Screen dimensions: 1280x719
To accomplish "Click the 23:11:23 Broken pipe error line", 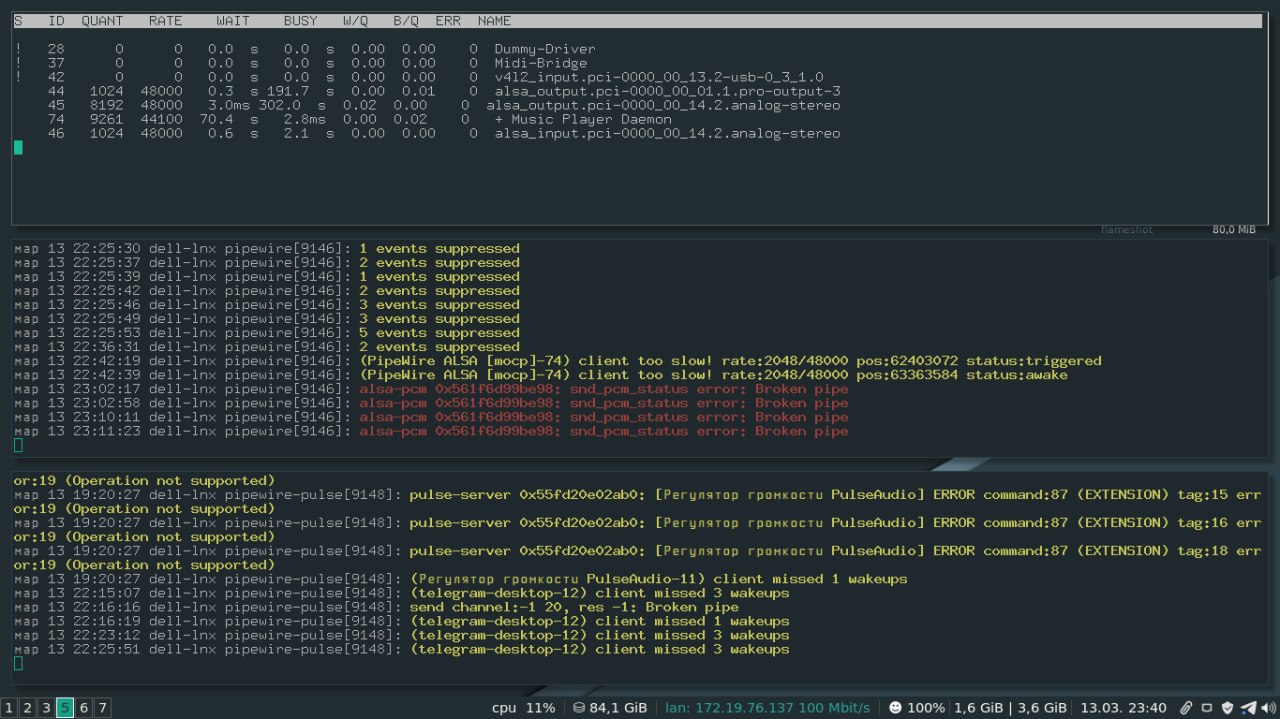I will (431, 431).
